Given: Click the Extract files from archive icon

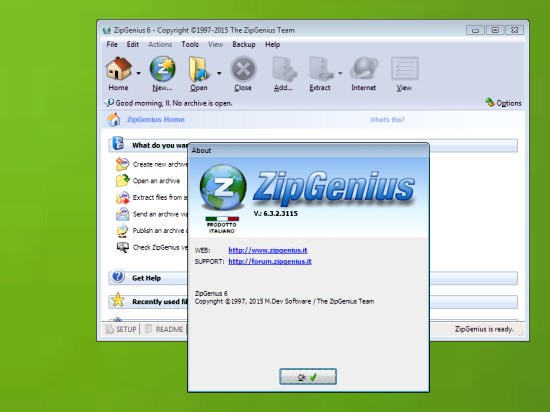Looking at the screenshot, I should click(x=122, y=197).
